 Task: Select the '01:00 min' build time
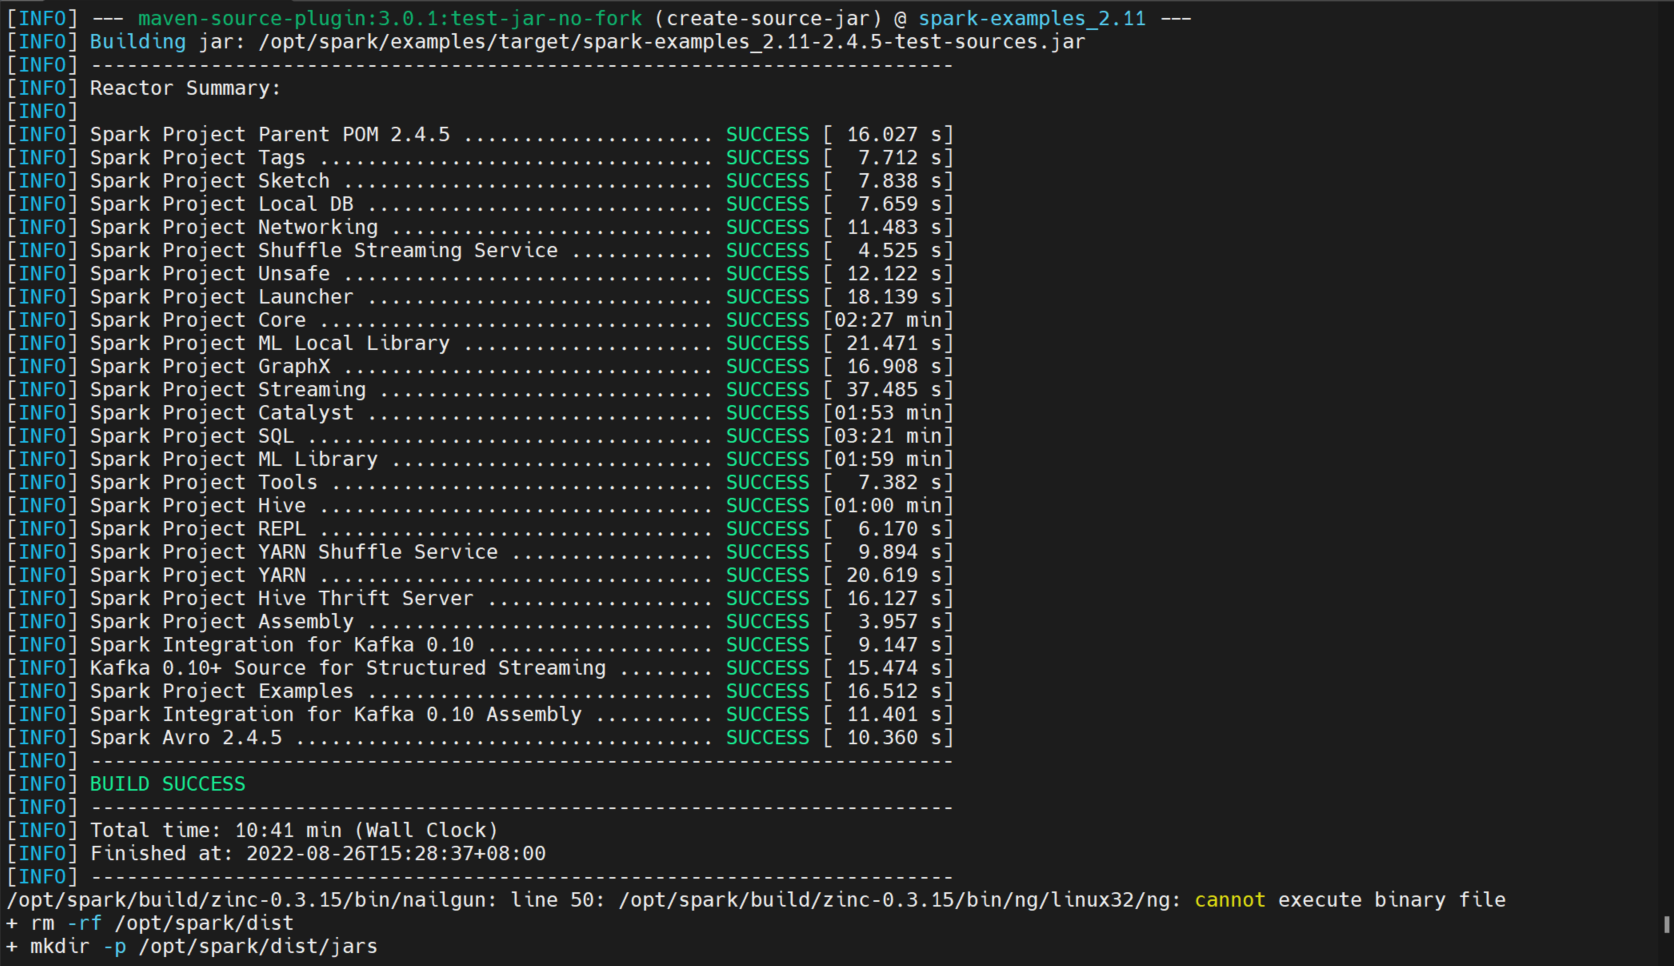tap(888, 506)
